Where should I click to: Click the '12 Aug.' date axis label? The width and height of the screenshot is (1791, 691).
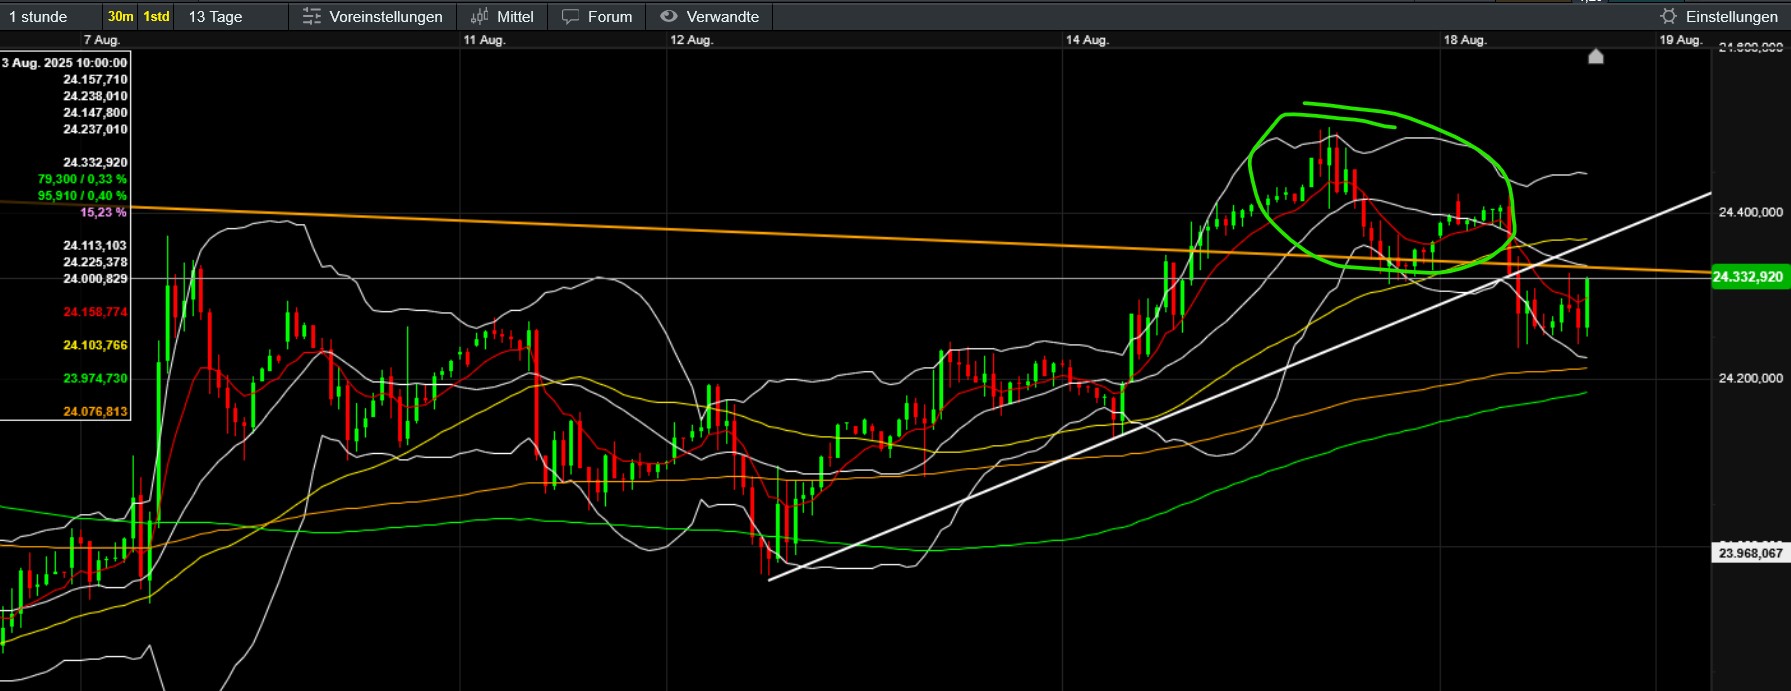point(691,40)
